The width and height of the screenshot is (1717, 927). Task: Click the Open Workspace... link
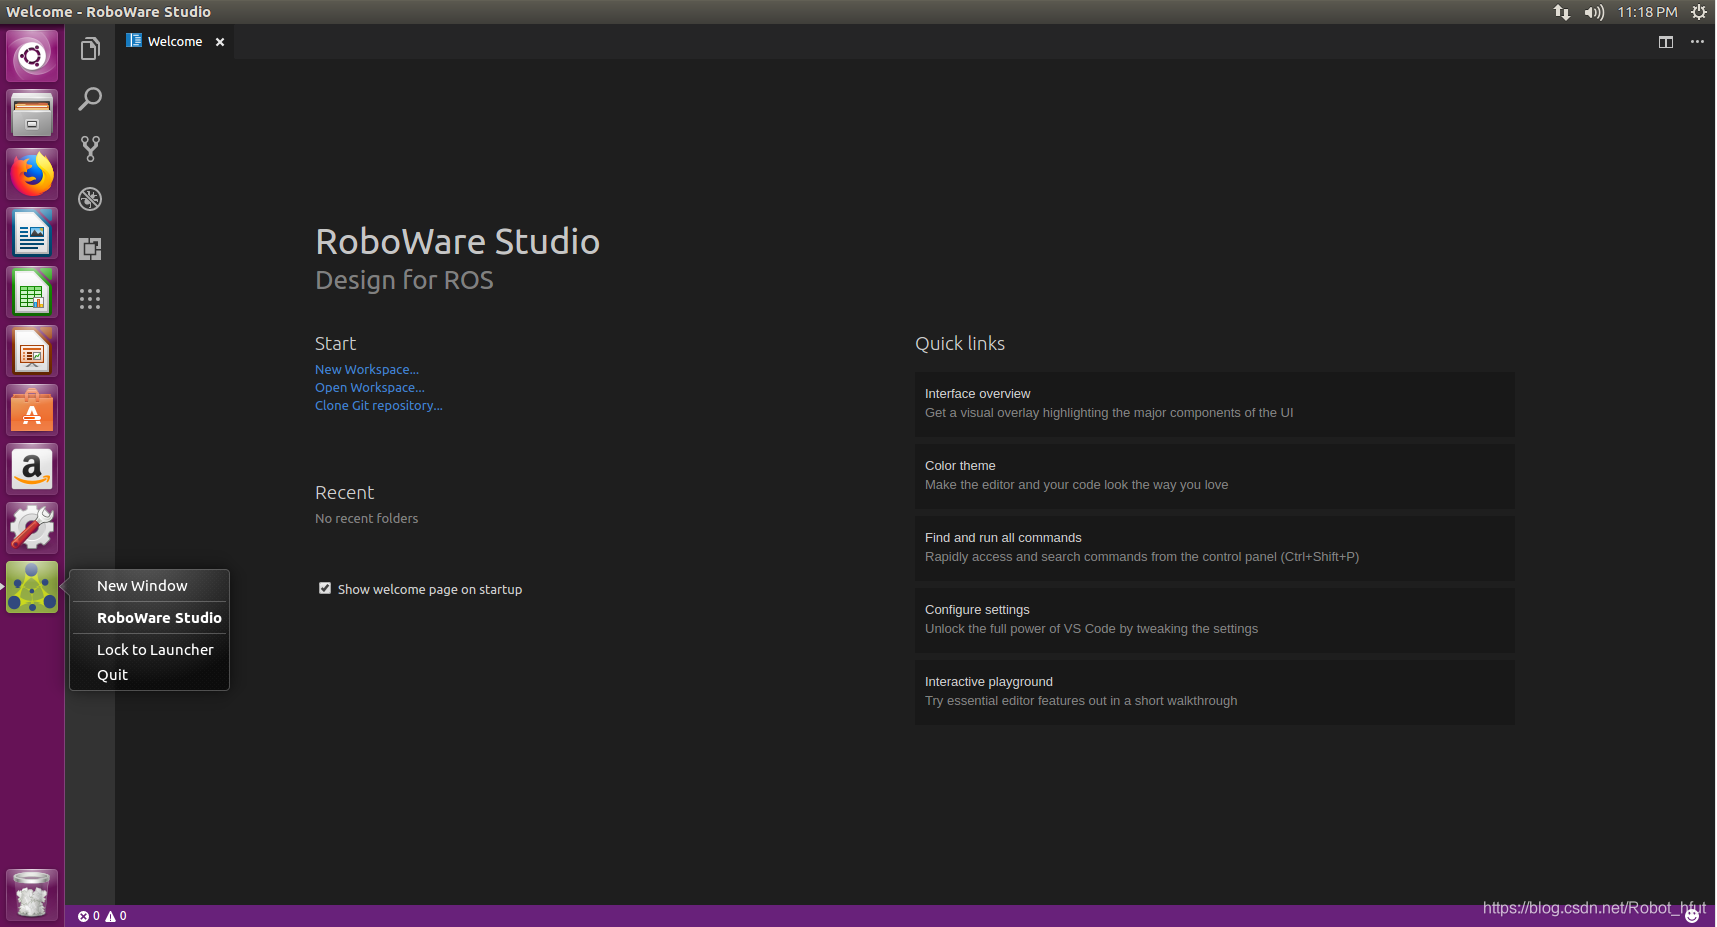click(x=370, y=388)
